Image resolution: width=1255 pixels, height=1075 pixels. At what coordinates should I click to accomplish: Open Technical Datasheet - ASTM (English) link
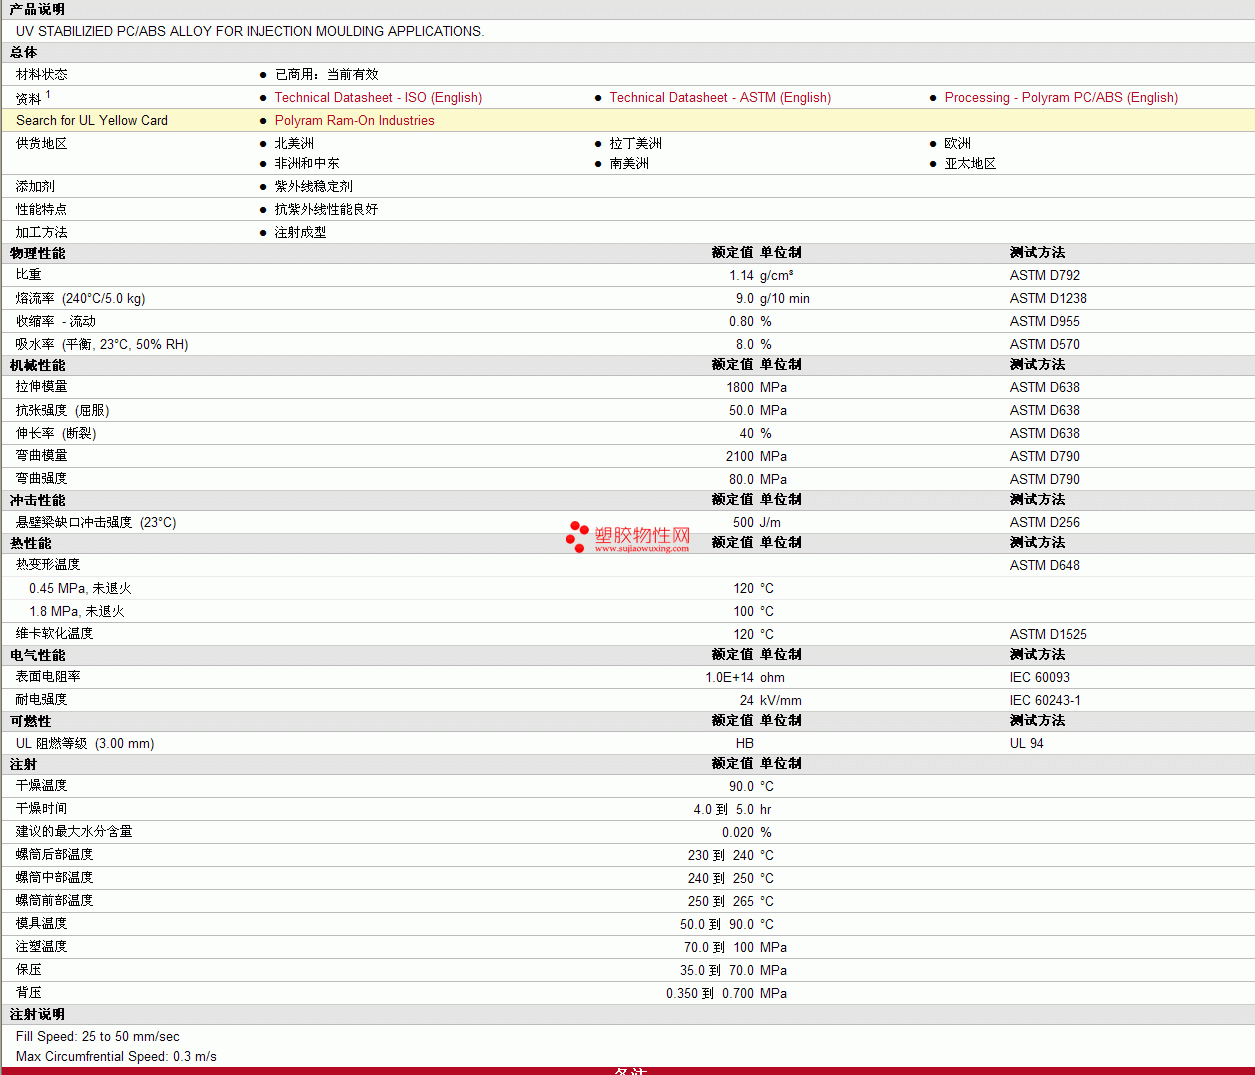click(x=719, y=98)
